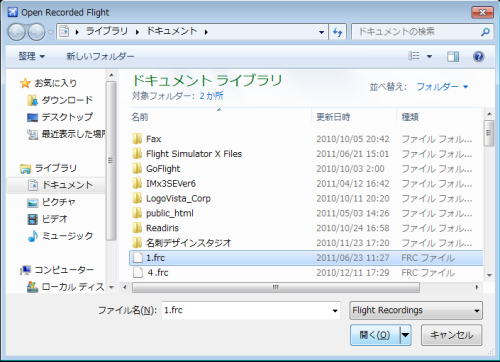
Task: Click ライブラリ in the address breadcrumb
Action: (107, 32)
